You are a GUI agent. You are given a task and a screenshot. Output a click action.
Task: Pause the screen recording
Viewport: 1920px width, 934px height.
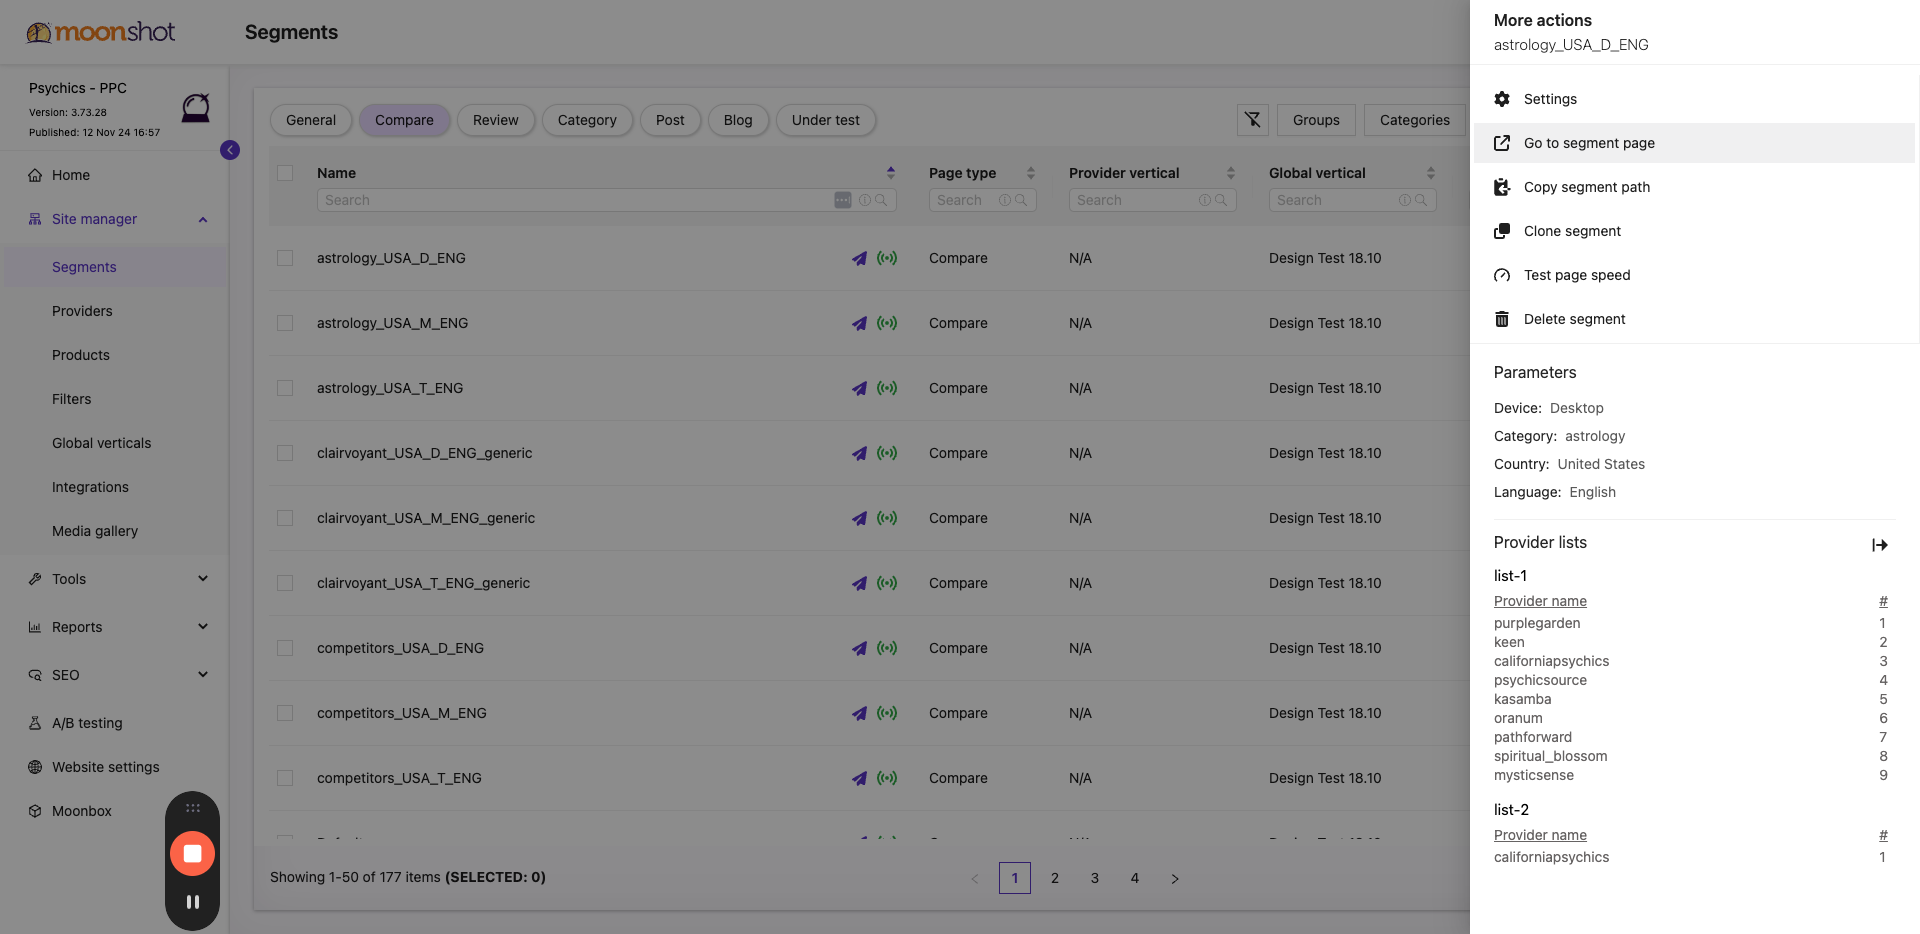193,902
